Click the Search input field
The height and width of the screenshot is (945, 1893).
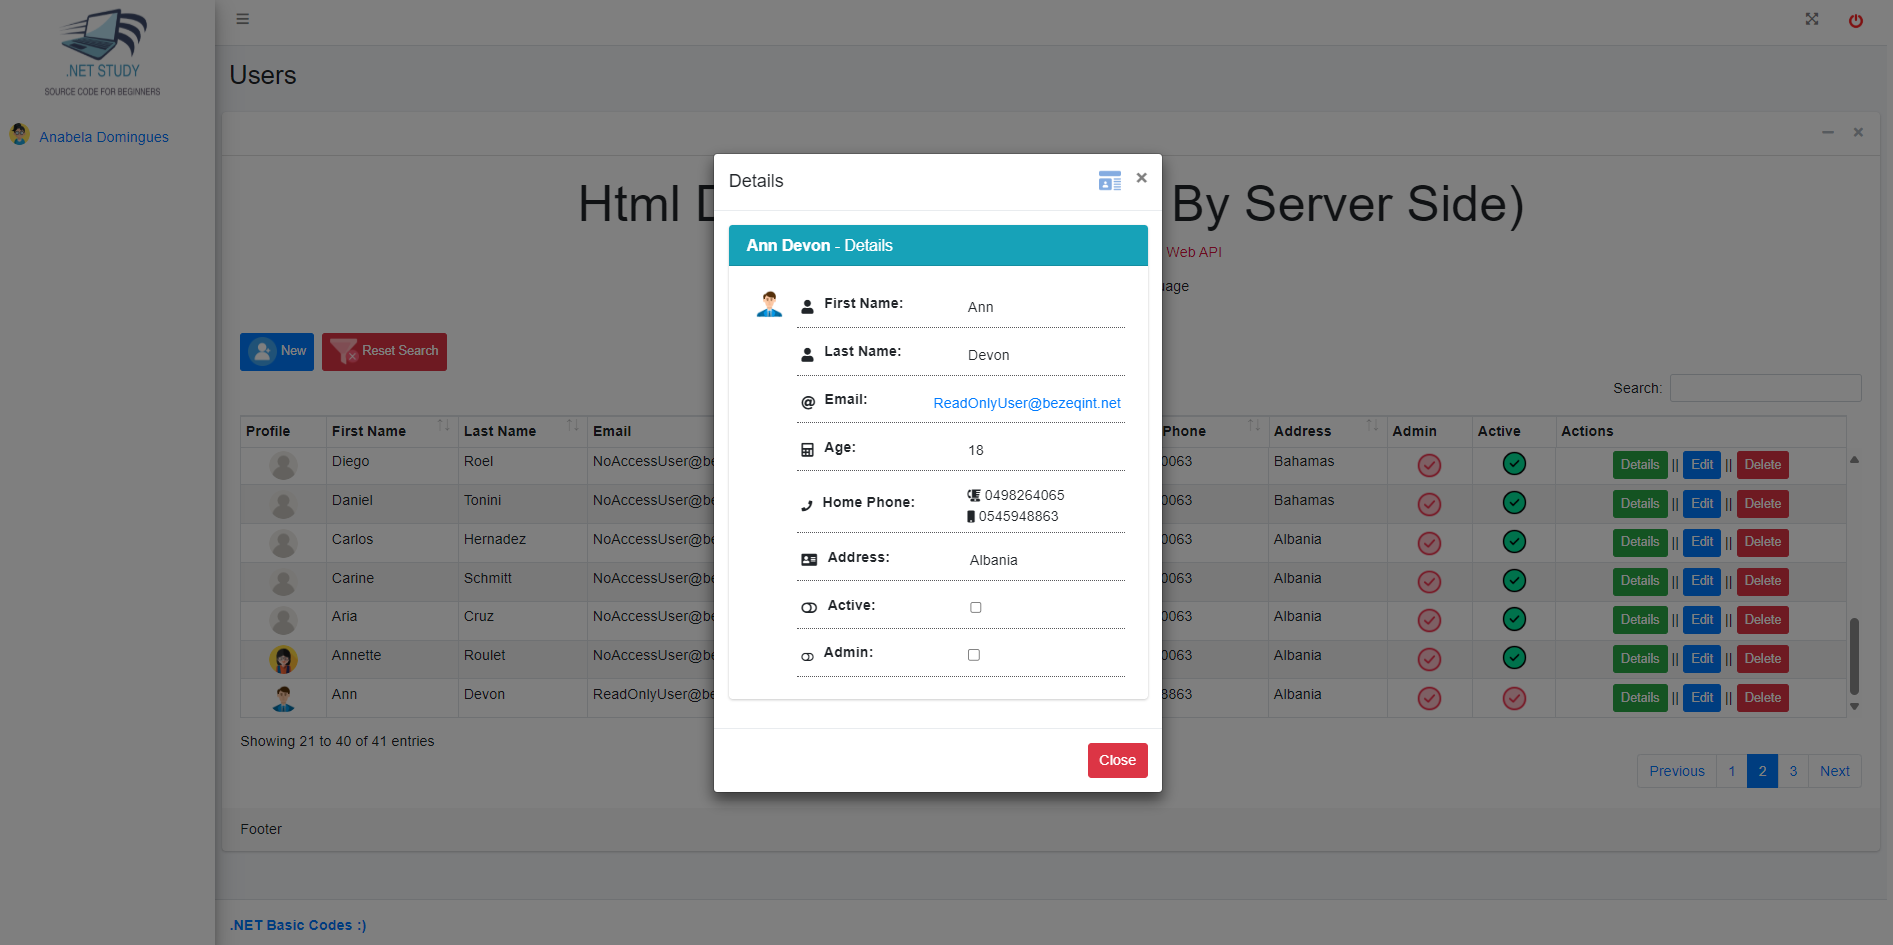[1765, 388]
